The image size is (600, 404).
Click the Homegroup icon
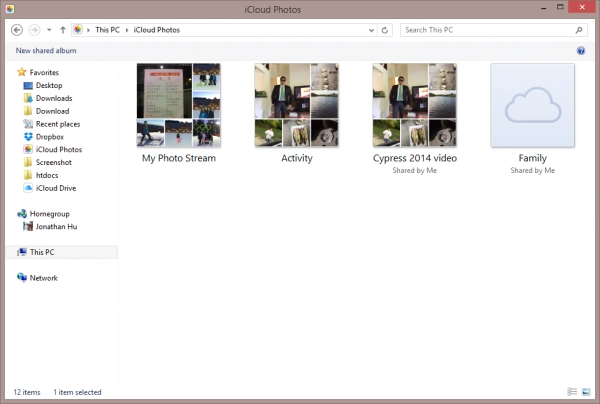point(22,213)
